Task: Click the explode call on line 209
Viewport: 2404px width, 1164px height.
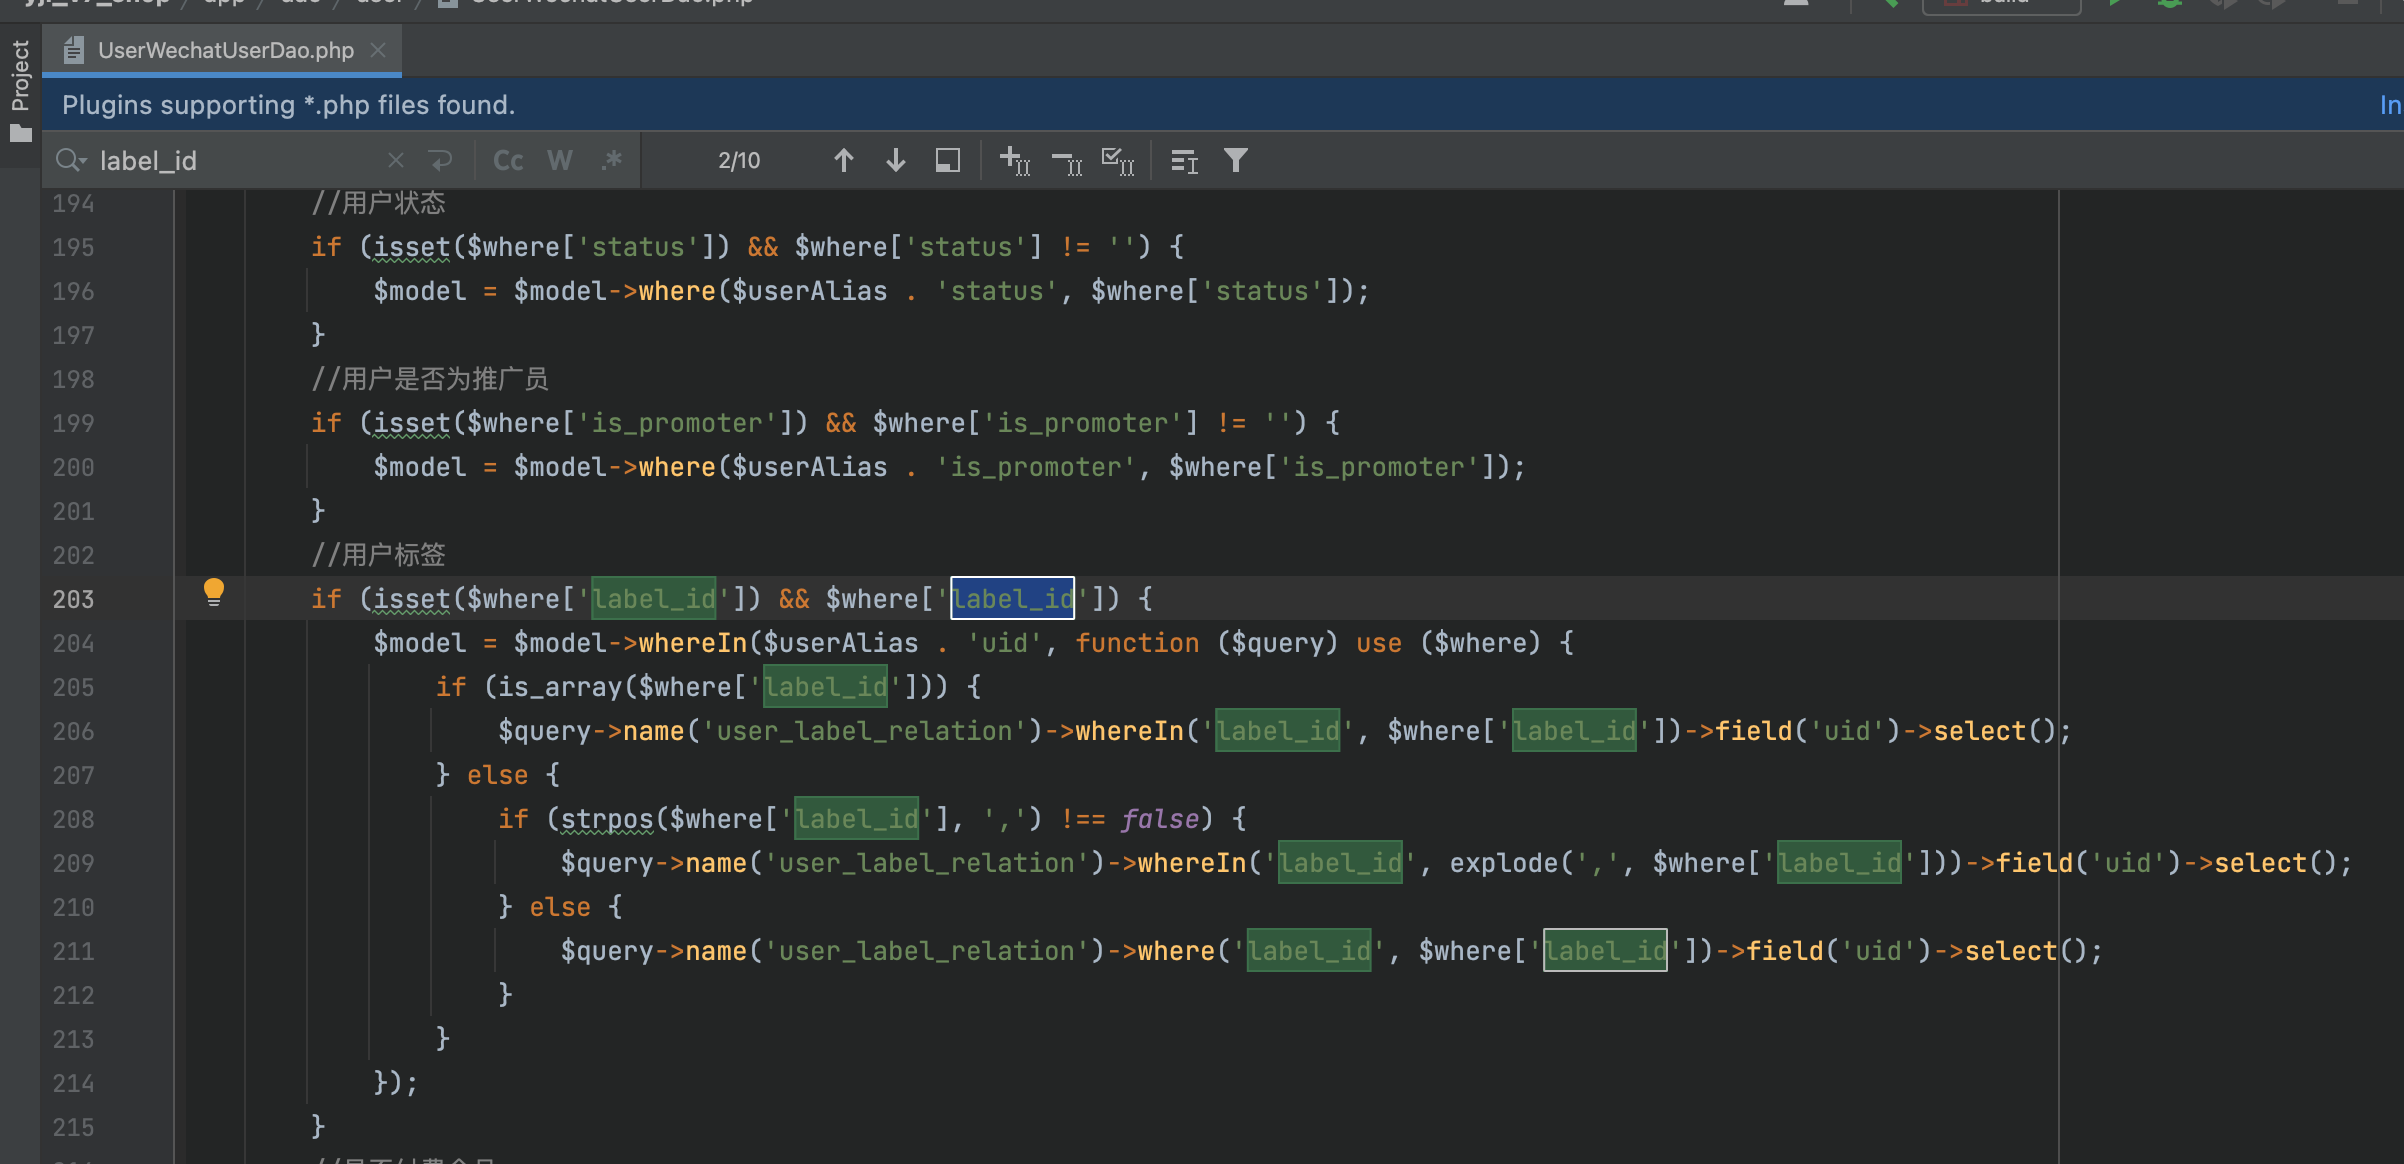Action: pyautogui.click(x=1504, y=862)
